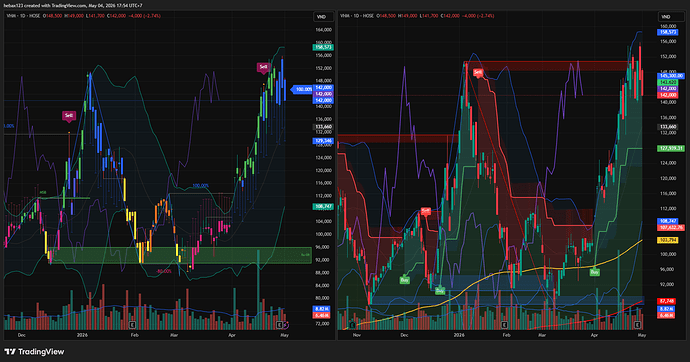Click the red 6.46M volume label in left chart
This screenshot has height=362, width=690.
[x=321, y=315]
